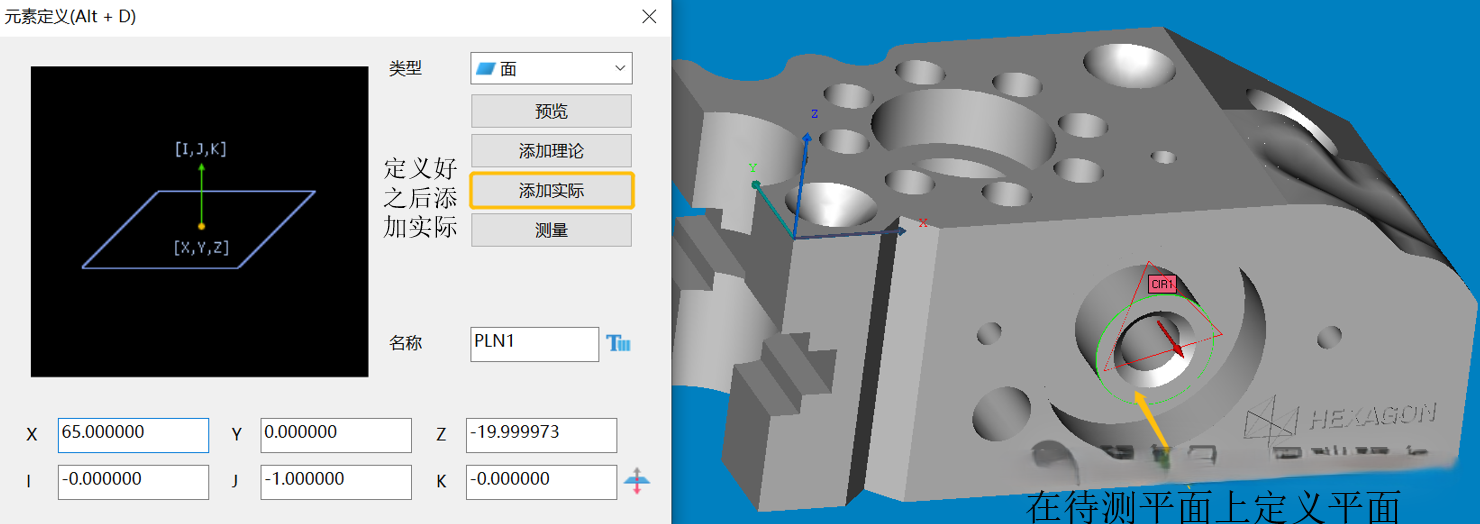Click the I vector input field

pyautogui.click(x=133, y=481)
